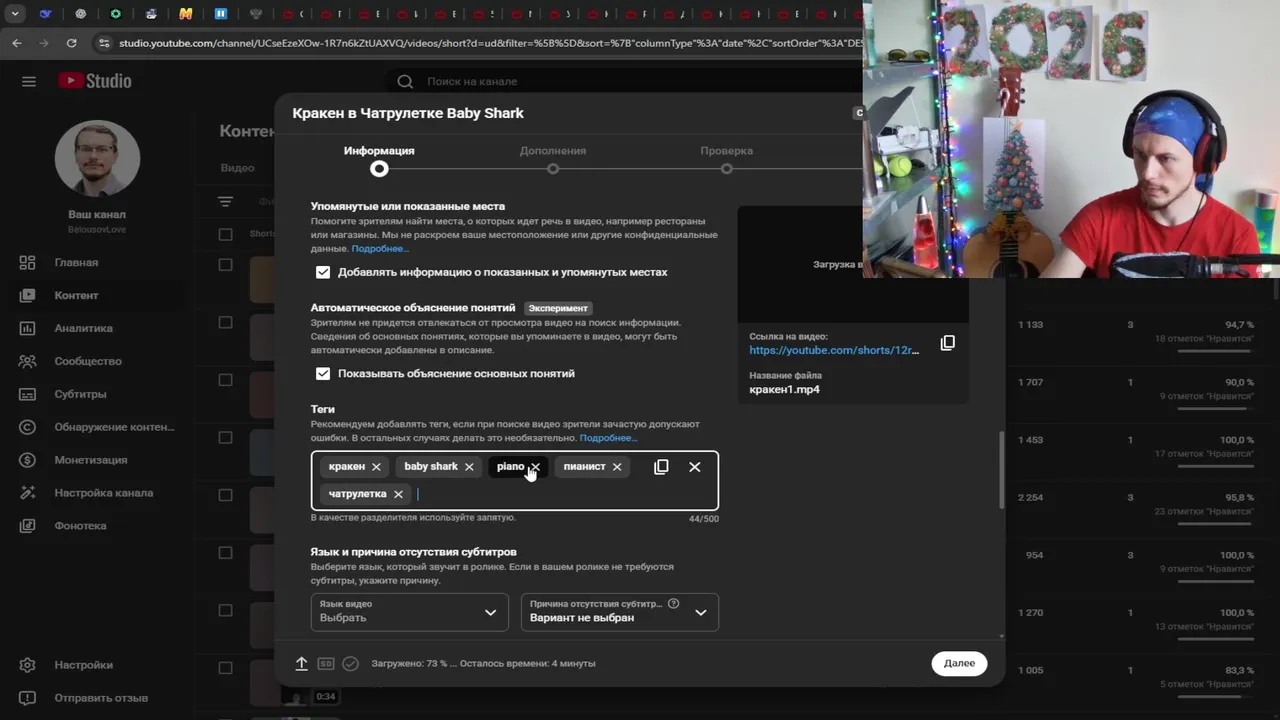Open Причина отсутствия субтитров dropdown

pyautogui.click(x=619, y=612)
